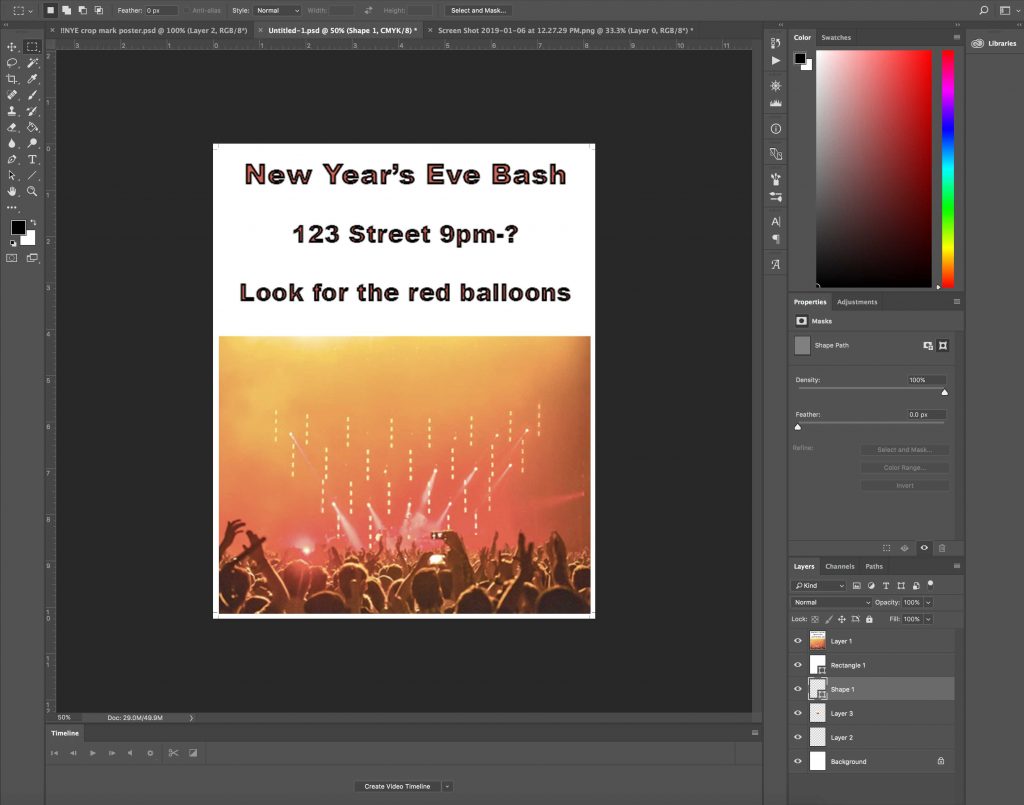The width and height of the screenshot is (1024, 805).
Task: Hide the Background layer
Action: [797, 761]
